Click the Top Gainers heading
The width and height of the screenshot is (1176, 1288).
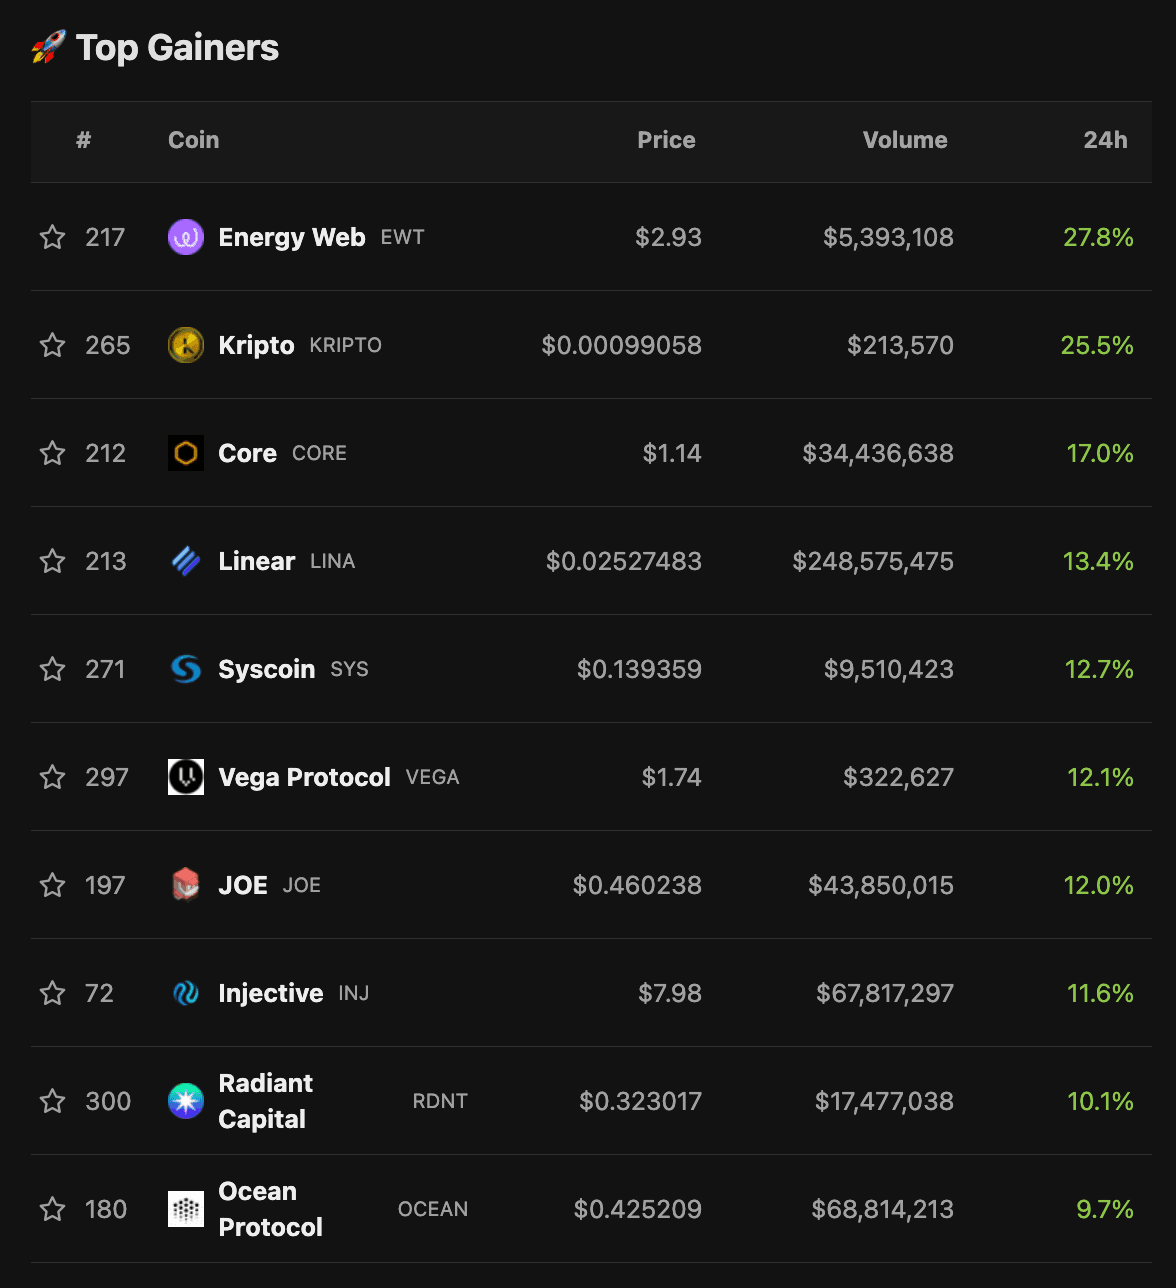(x=177, y=48)
